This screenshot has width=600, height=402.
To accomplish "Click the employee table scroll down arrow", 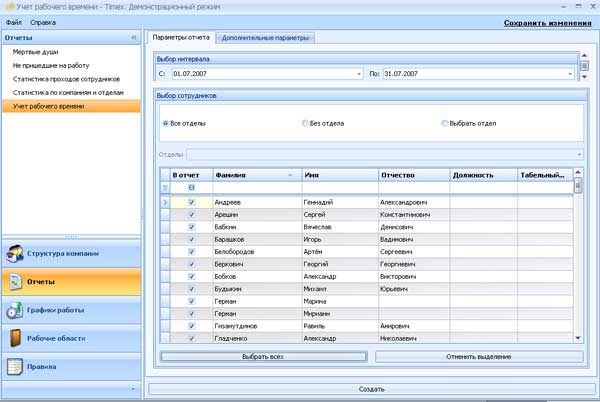I will 578,338.
